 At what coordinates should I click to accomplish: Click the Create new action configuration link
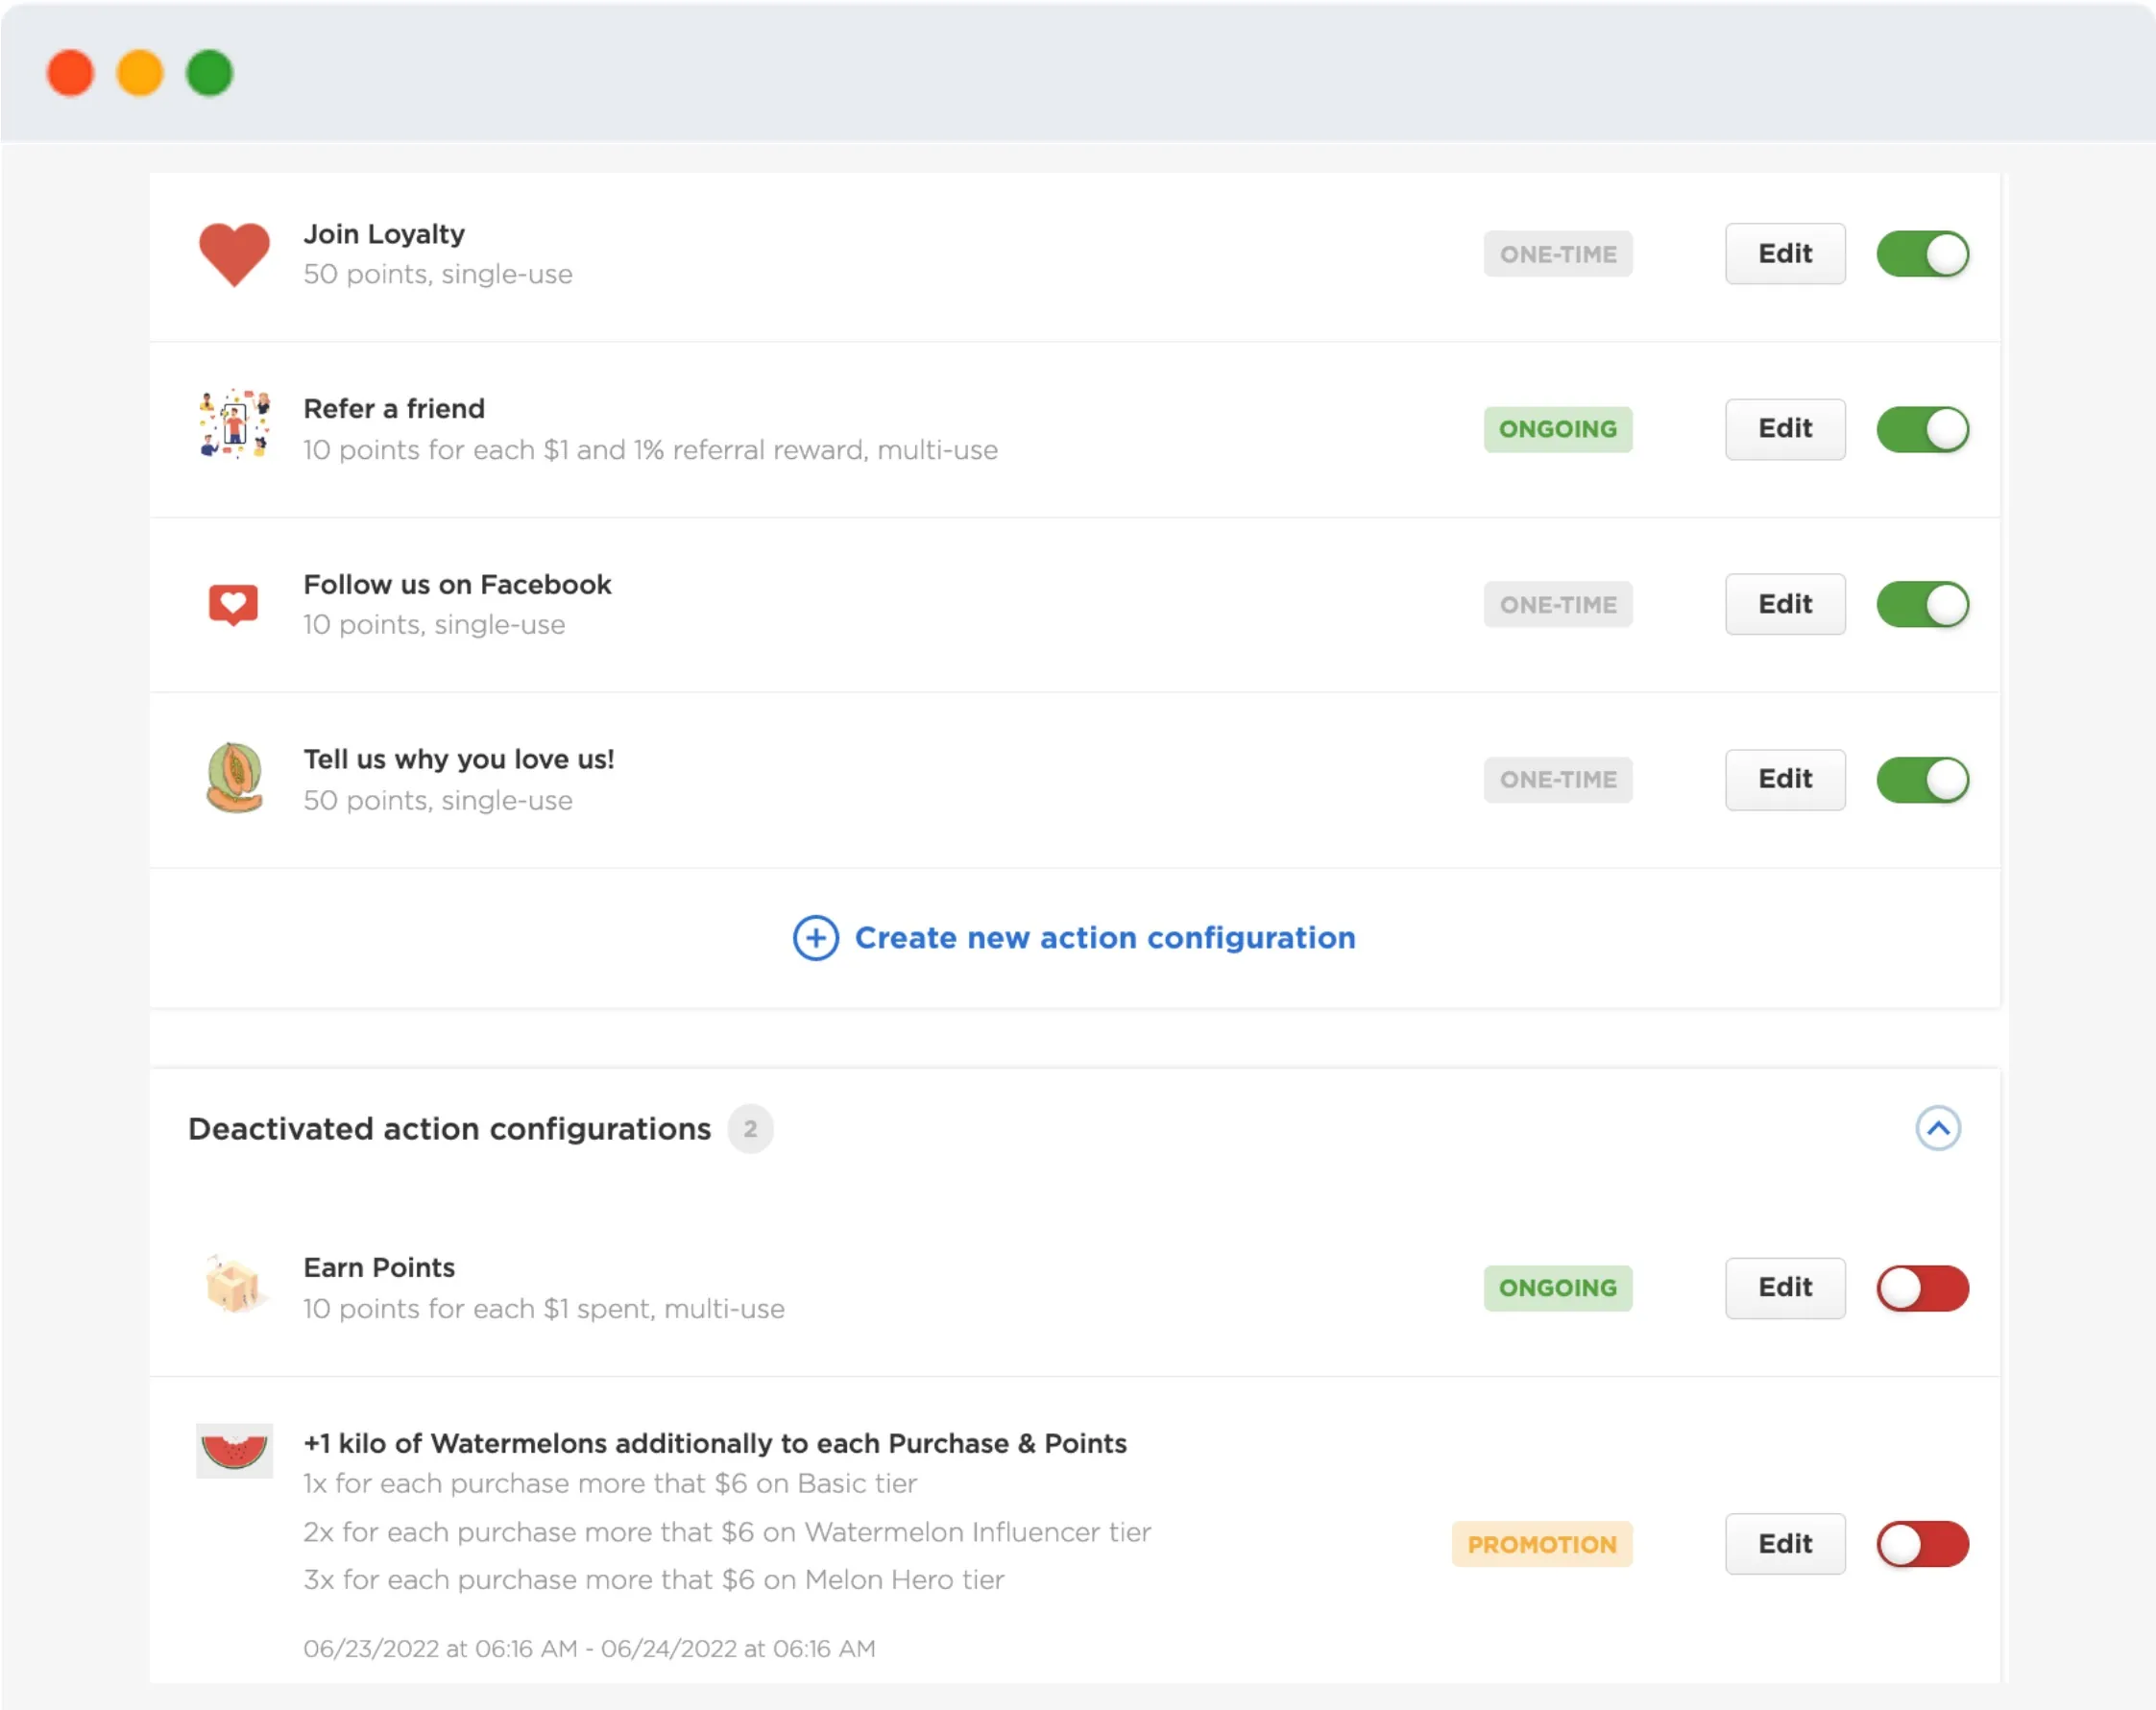1104,938
